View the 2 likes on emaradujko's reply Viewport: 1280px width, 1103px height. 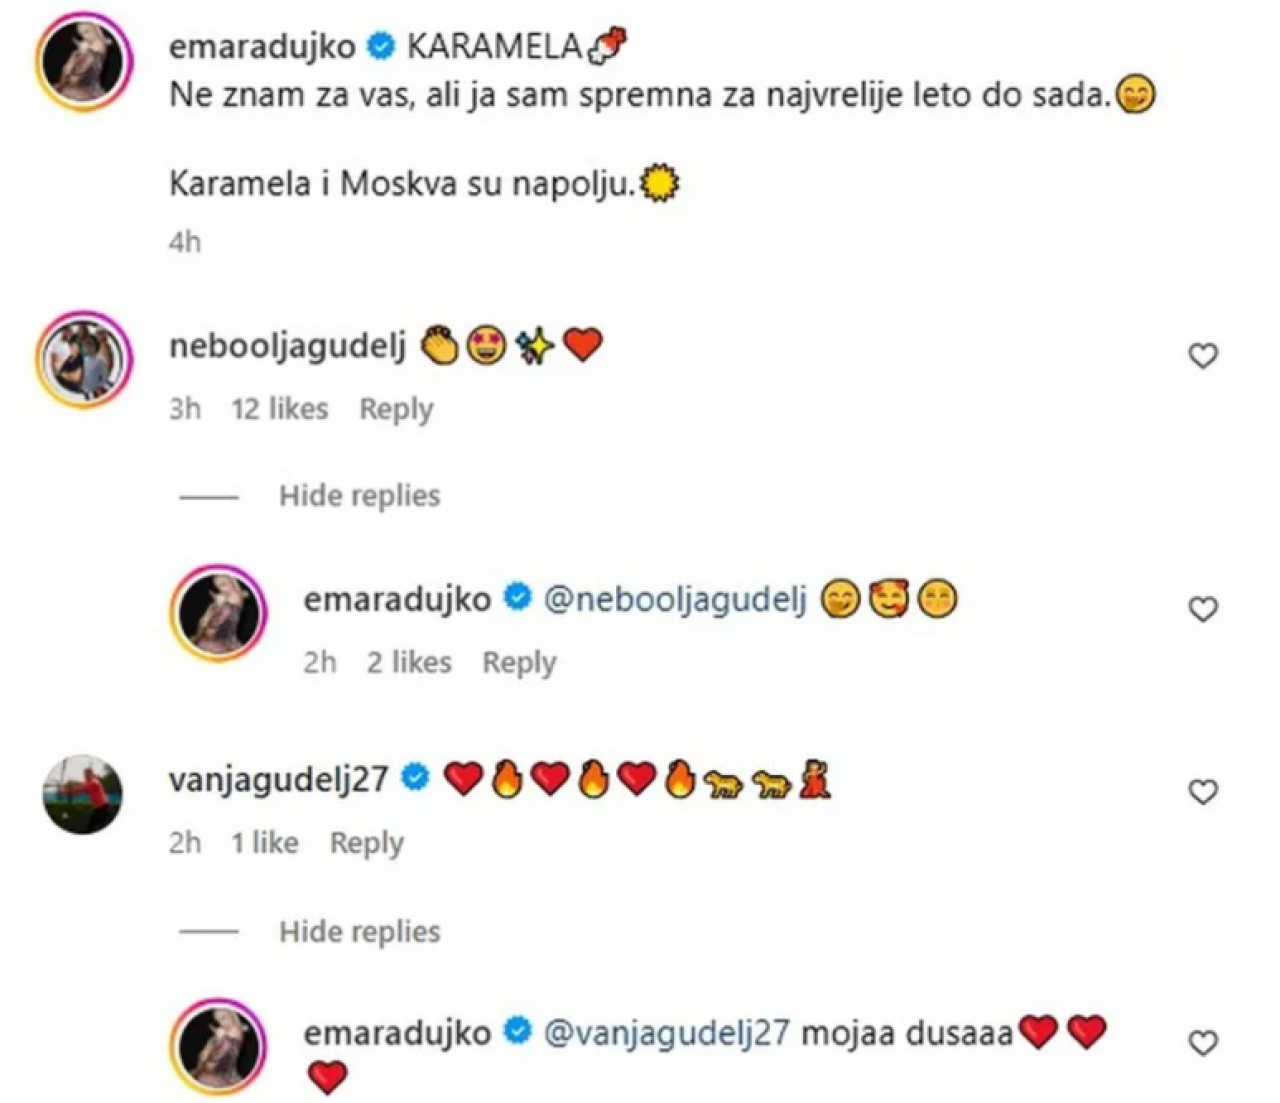(409, 662)
